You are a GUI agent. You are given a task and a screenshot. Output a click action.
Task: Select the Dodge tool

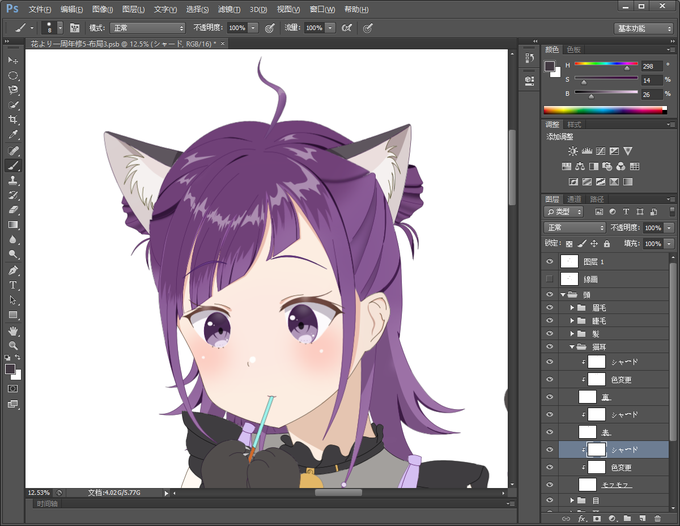click(13, 254)
